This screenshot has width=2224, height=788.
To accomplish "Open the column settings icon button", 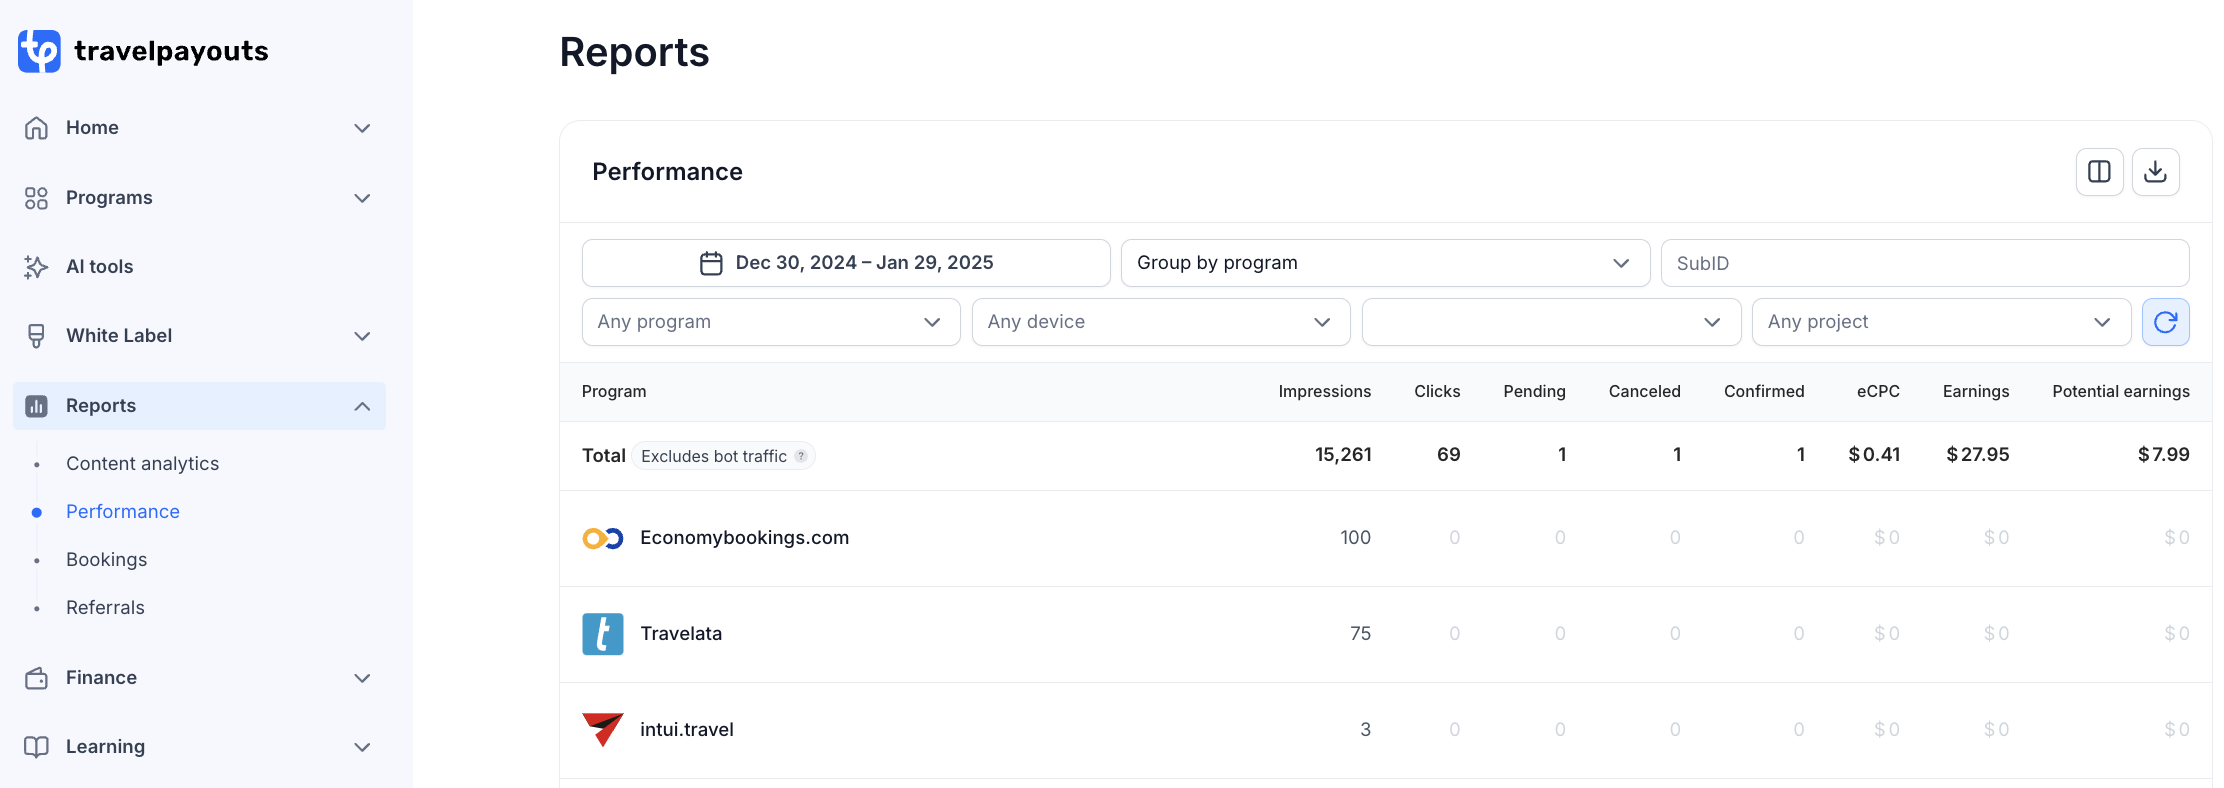I will tap(2099, 172).
